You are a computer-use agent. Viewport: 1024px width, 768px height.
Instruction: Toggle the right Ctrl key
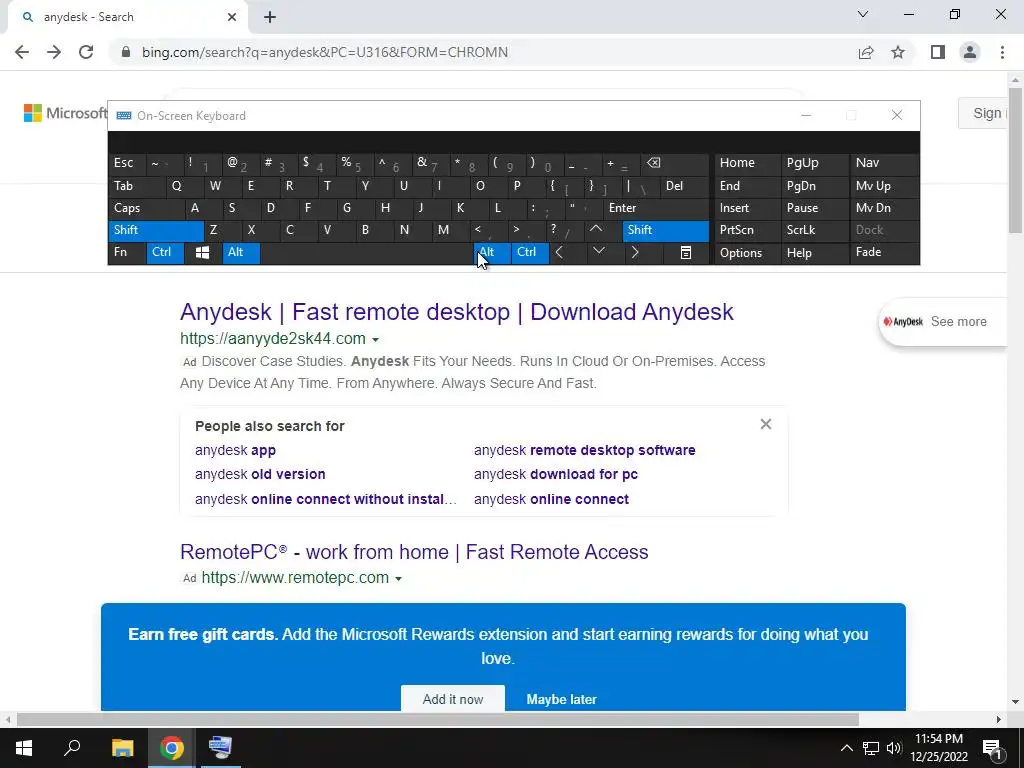pyautogui.click(x=530, y=253)
